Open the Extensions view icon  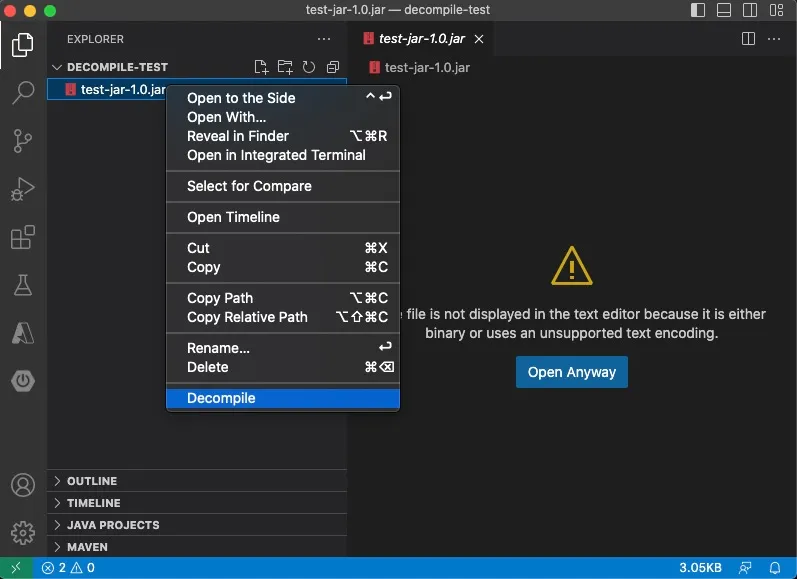tap(23, 237)
